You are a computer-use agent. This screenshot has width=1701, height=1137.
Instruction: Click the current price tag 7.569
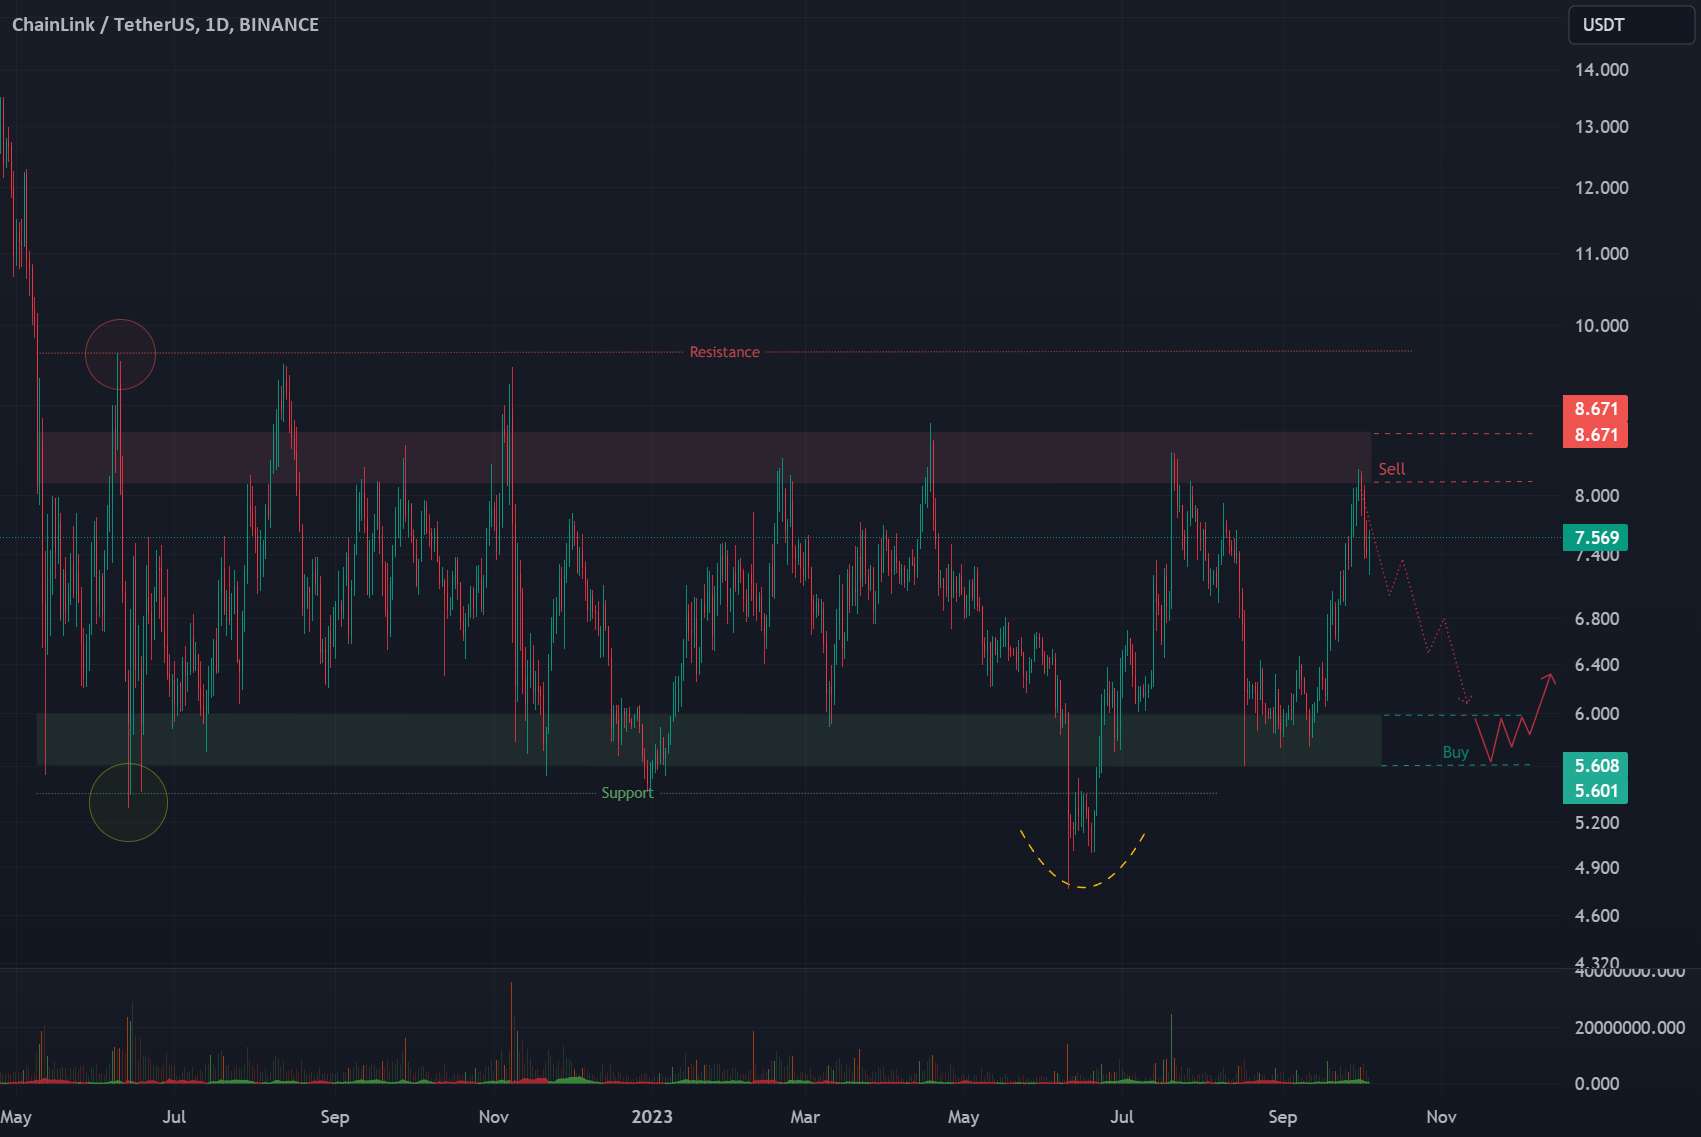[x=1595, y=538]
